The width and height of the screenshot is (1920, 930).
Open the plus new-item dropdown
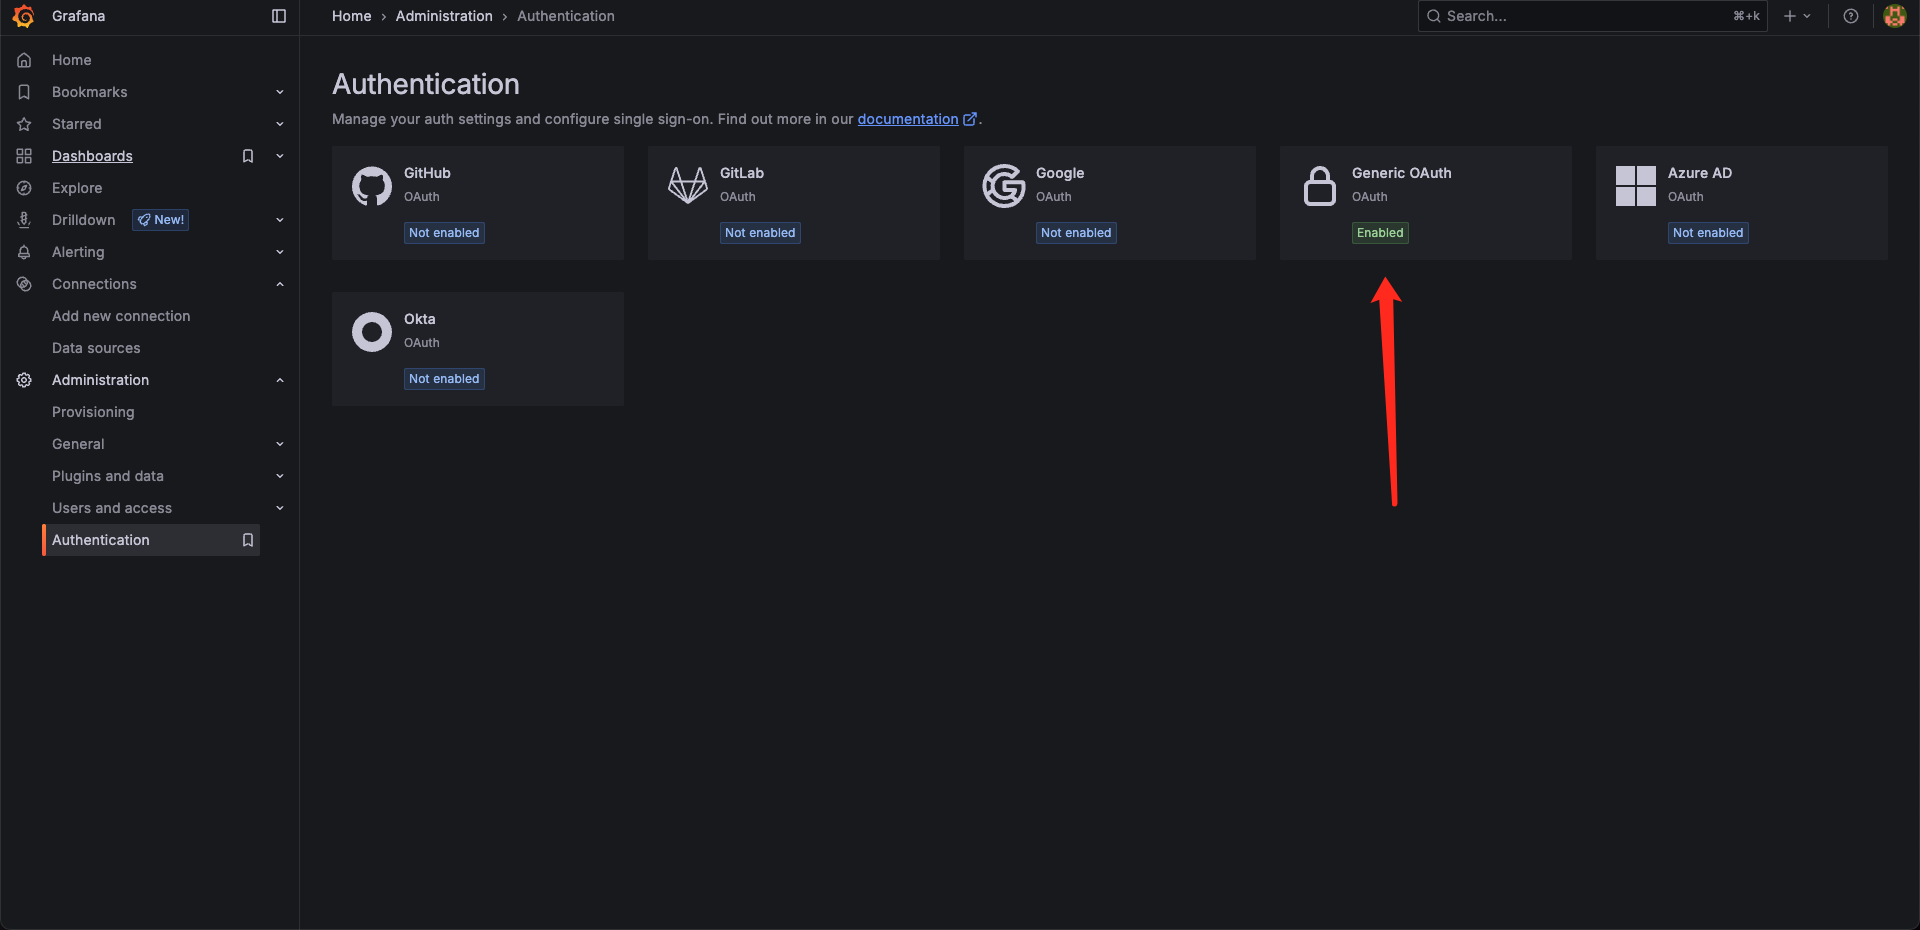coord(1797,16)
